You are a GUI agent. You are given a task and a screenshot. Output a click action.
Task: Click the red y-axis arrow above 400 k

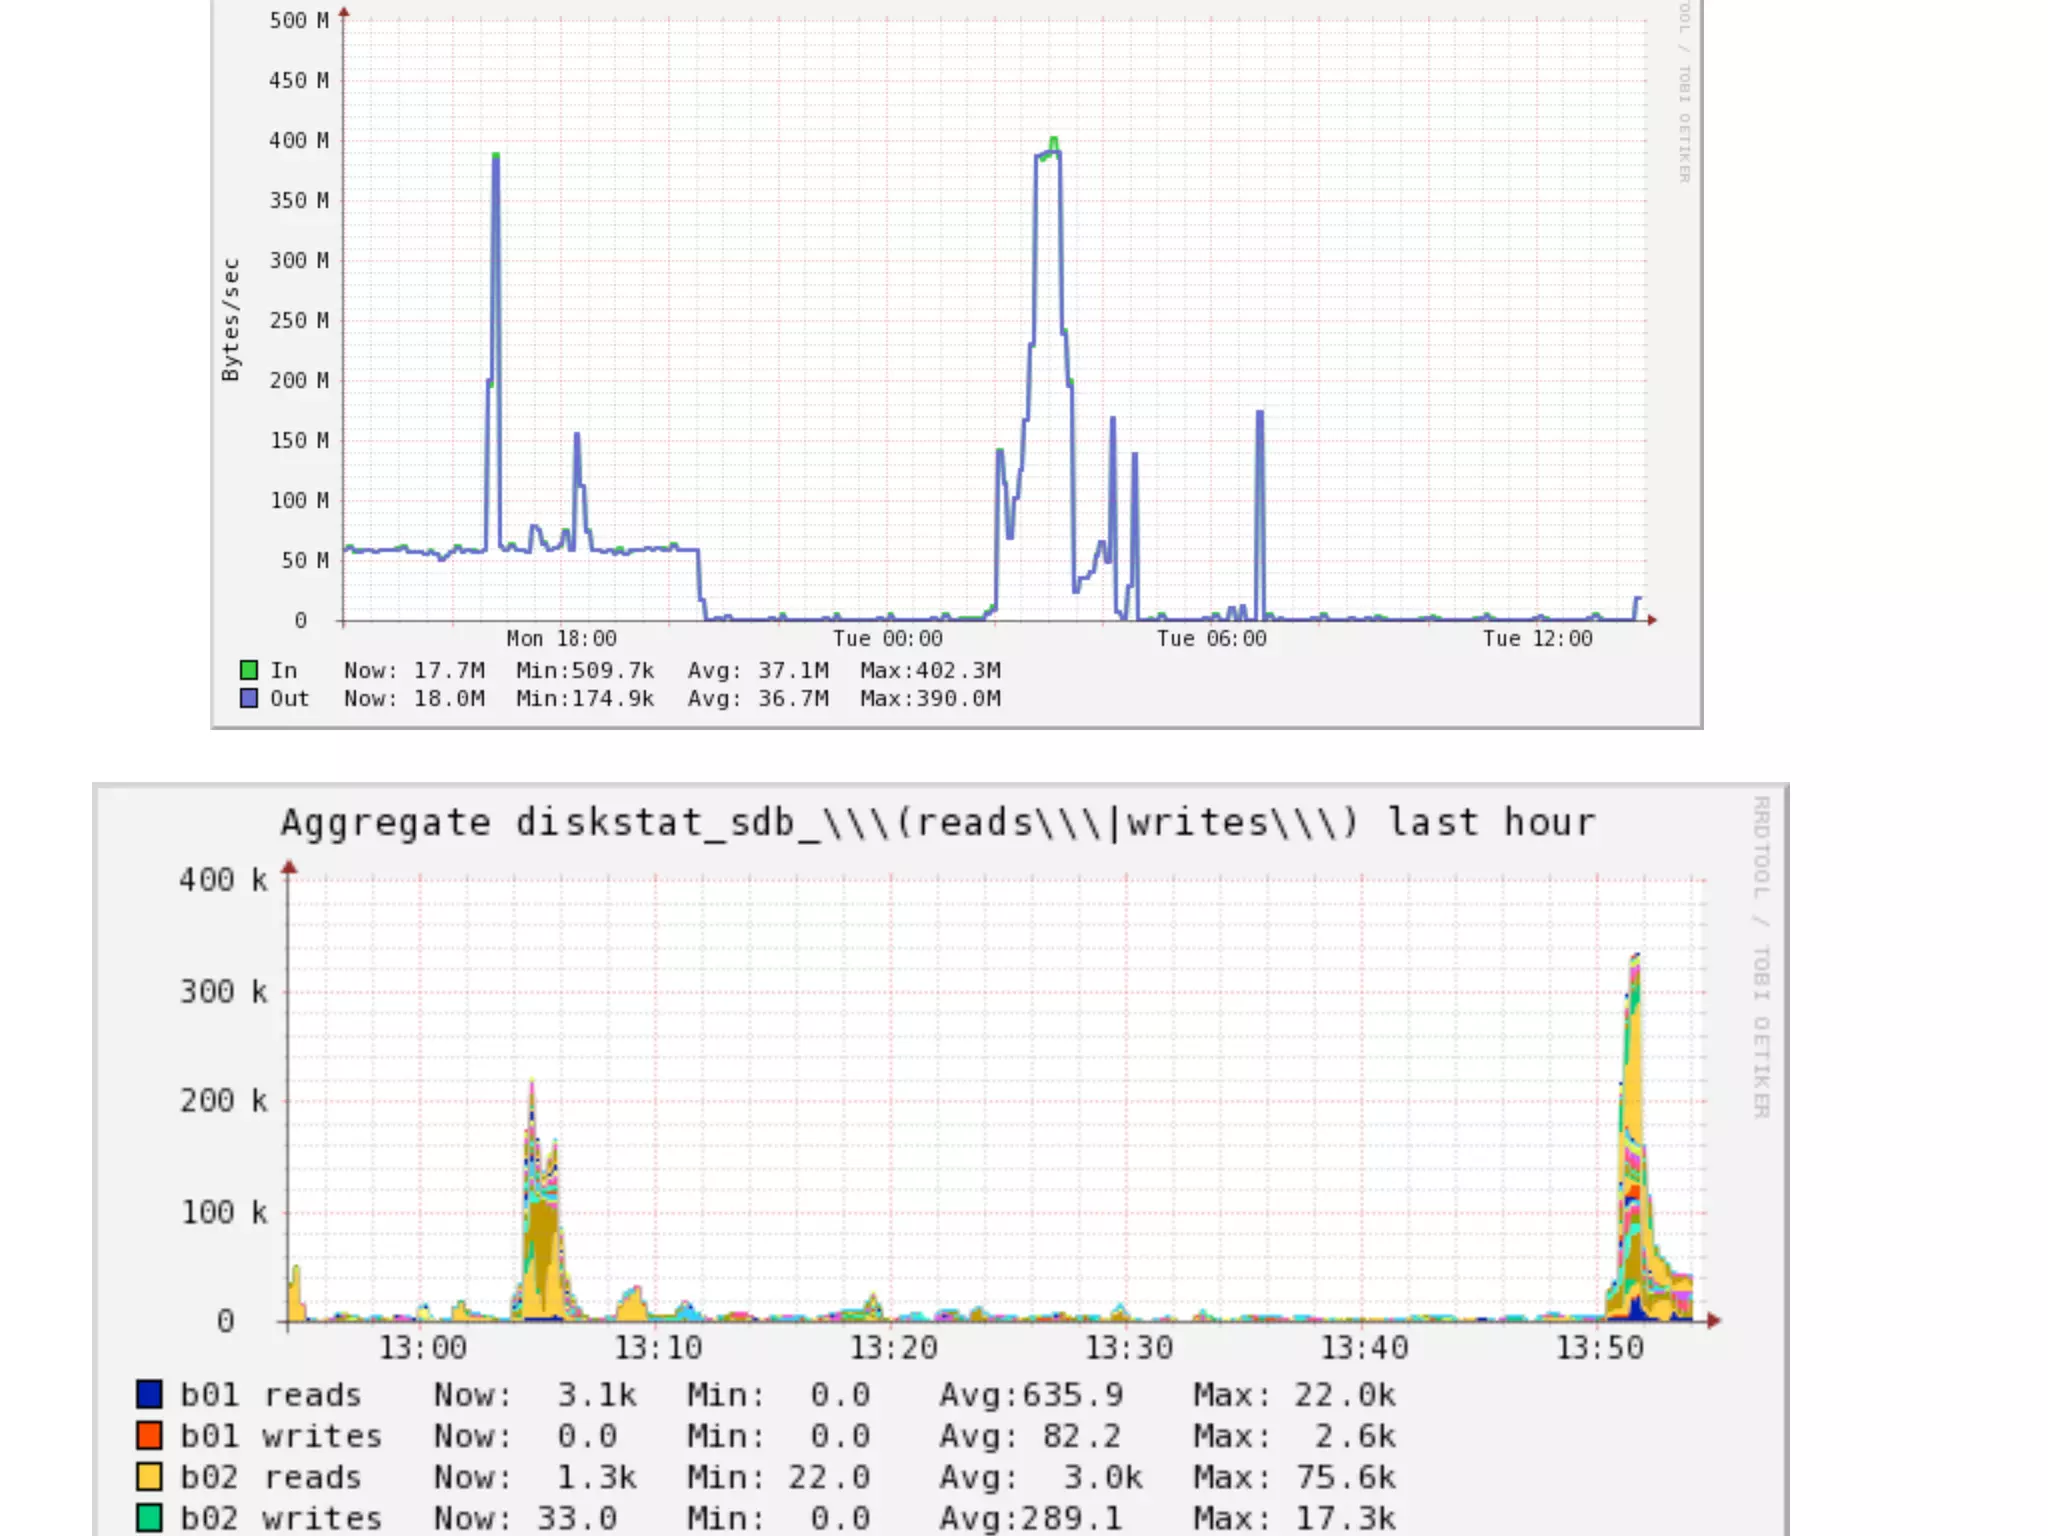click(289, 867)
